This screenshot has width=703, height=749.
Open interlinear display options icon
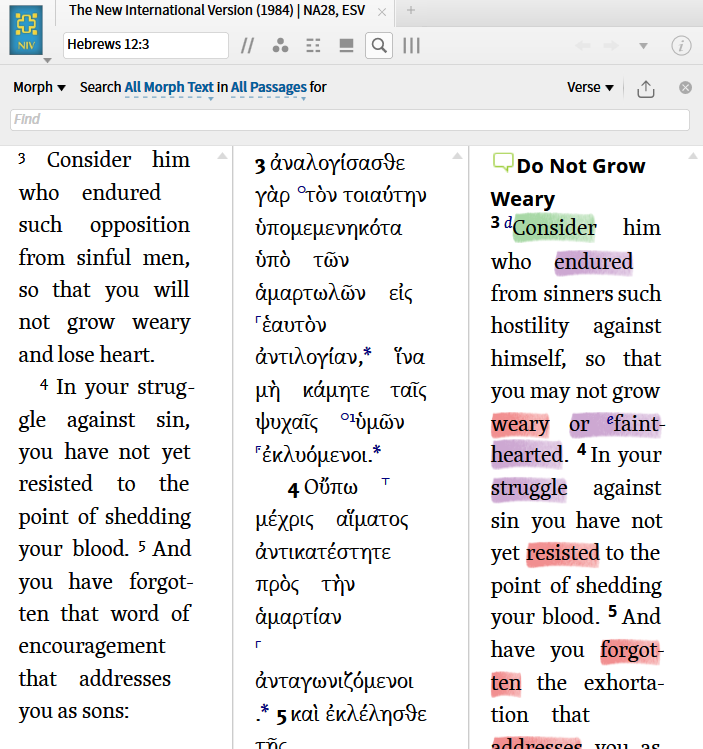click(x=313, y=45)
